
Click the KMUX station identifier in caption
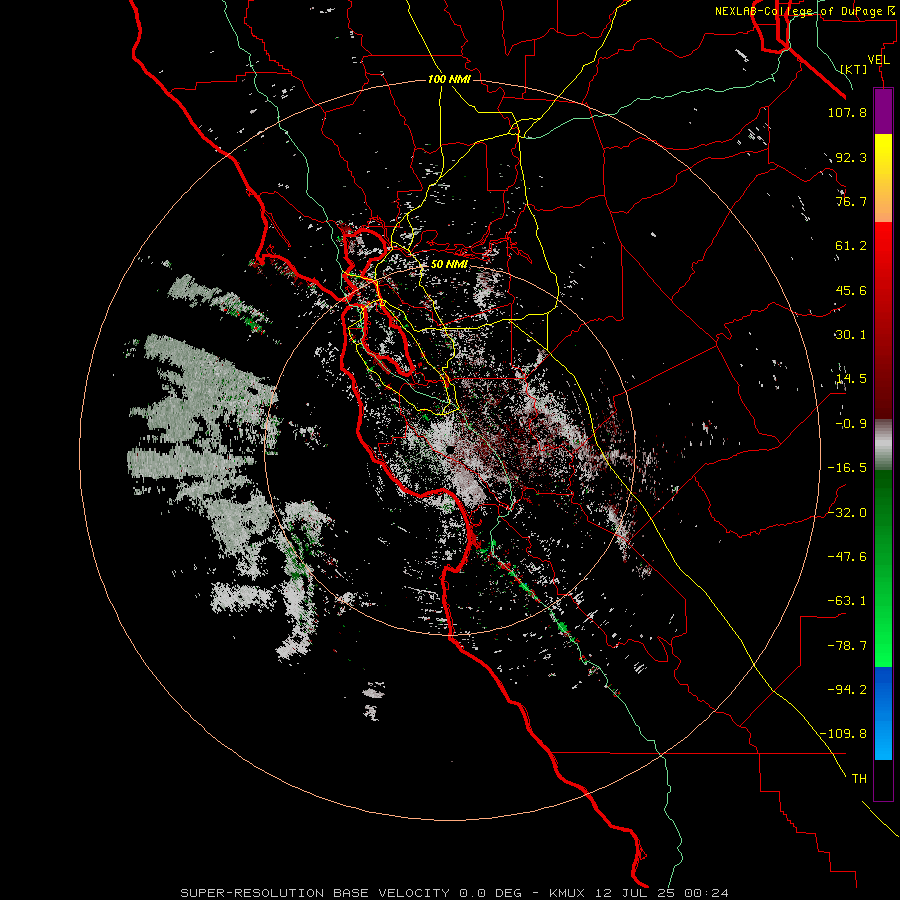568,893
